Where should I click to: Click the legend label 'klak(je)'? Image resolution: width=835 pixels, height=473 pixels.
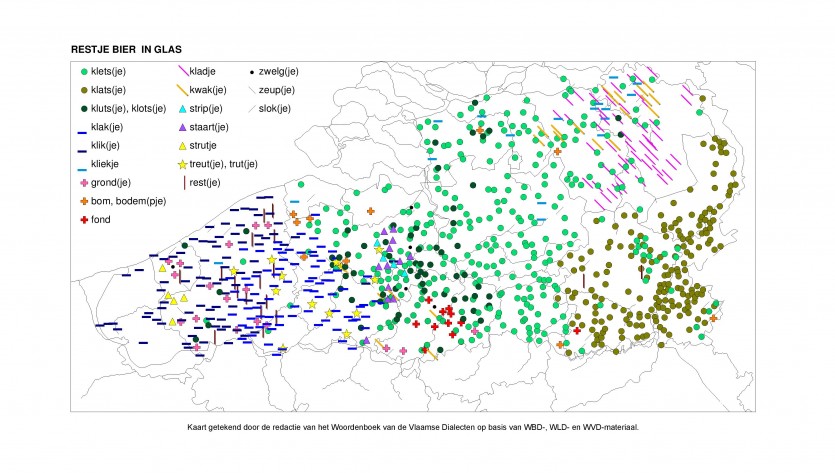(107, 127)
